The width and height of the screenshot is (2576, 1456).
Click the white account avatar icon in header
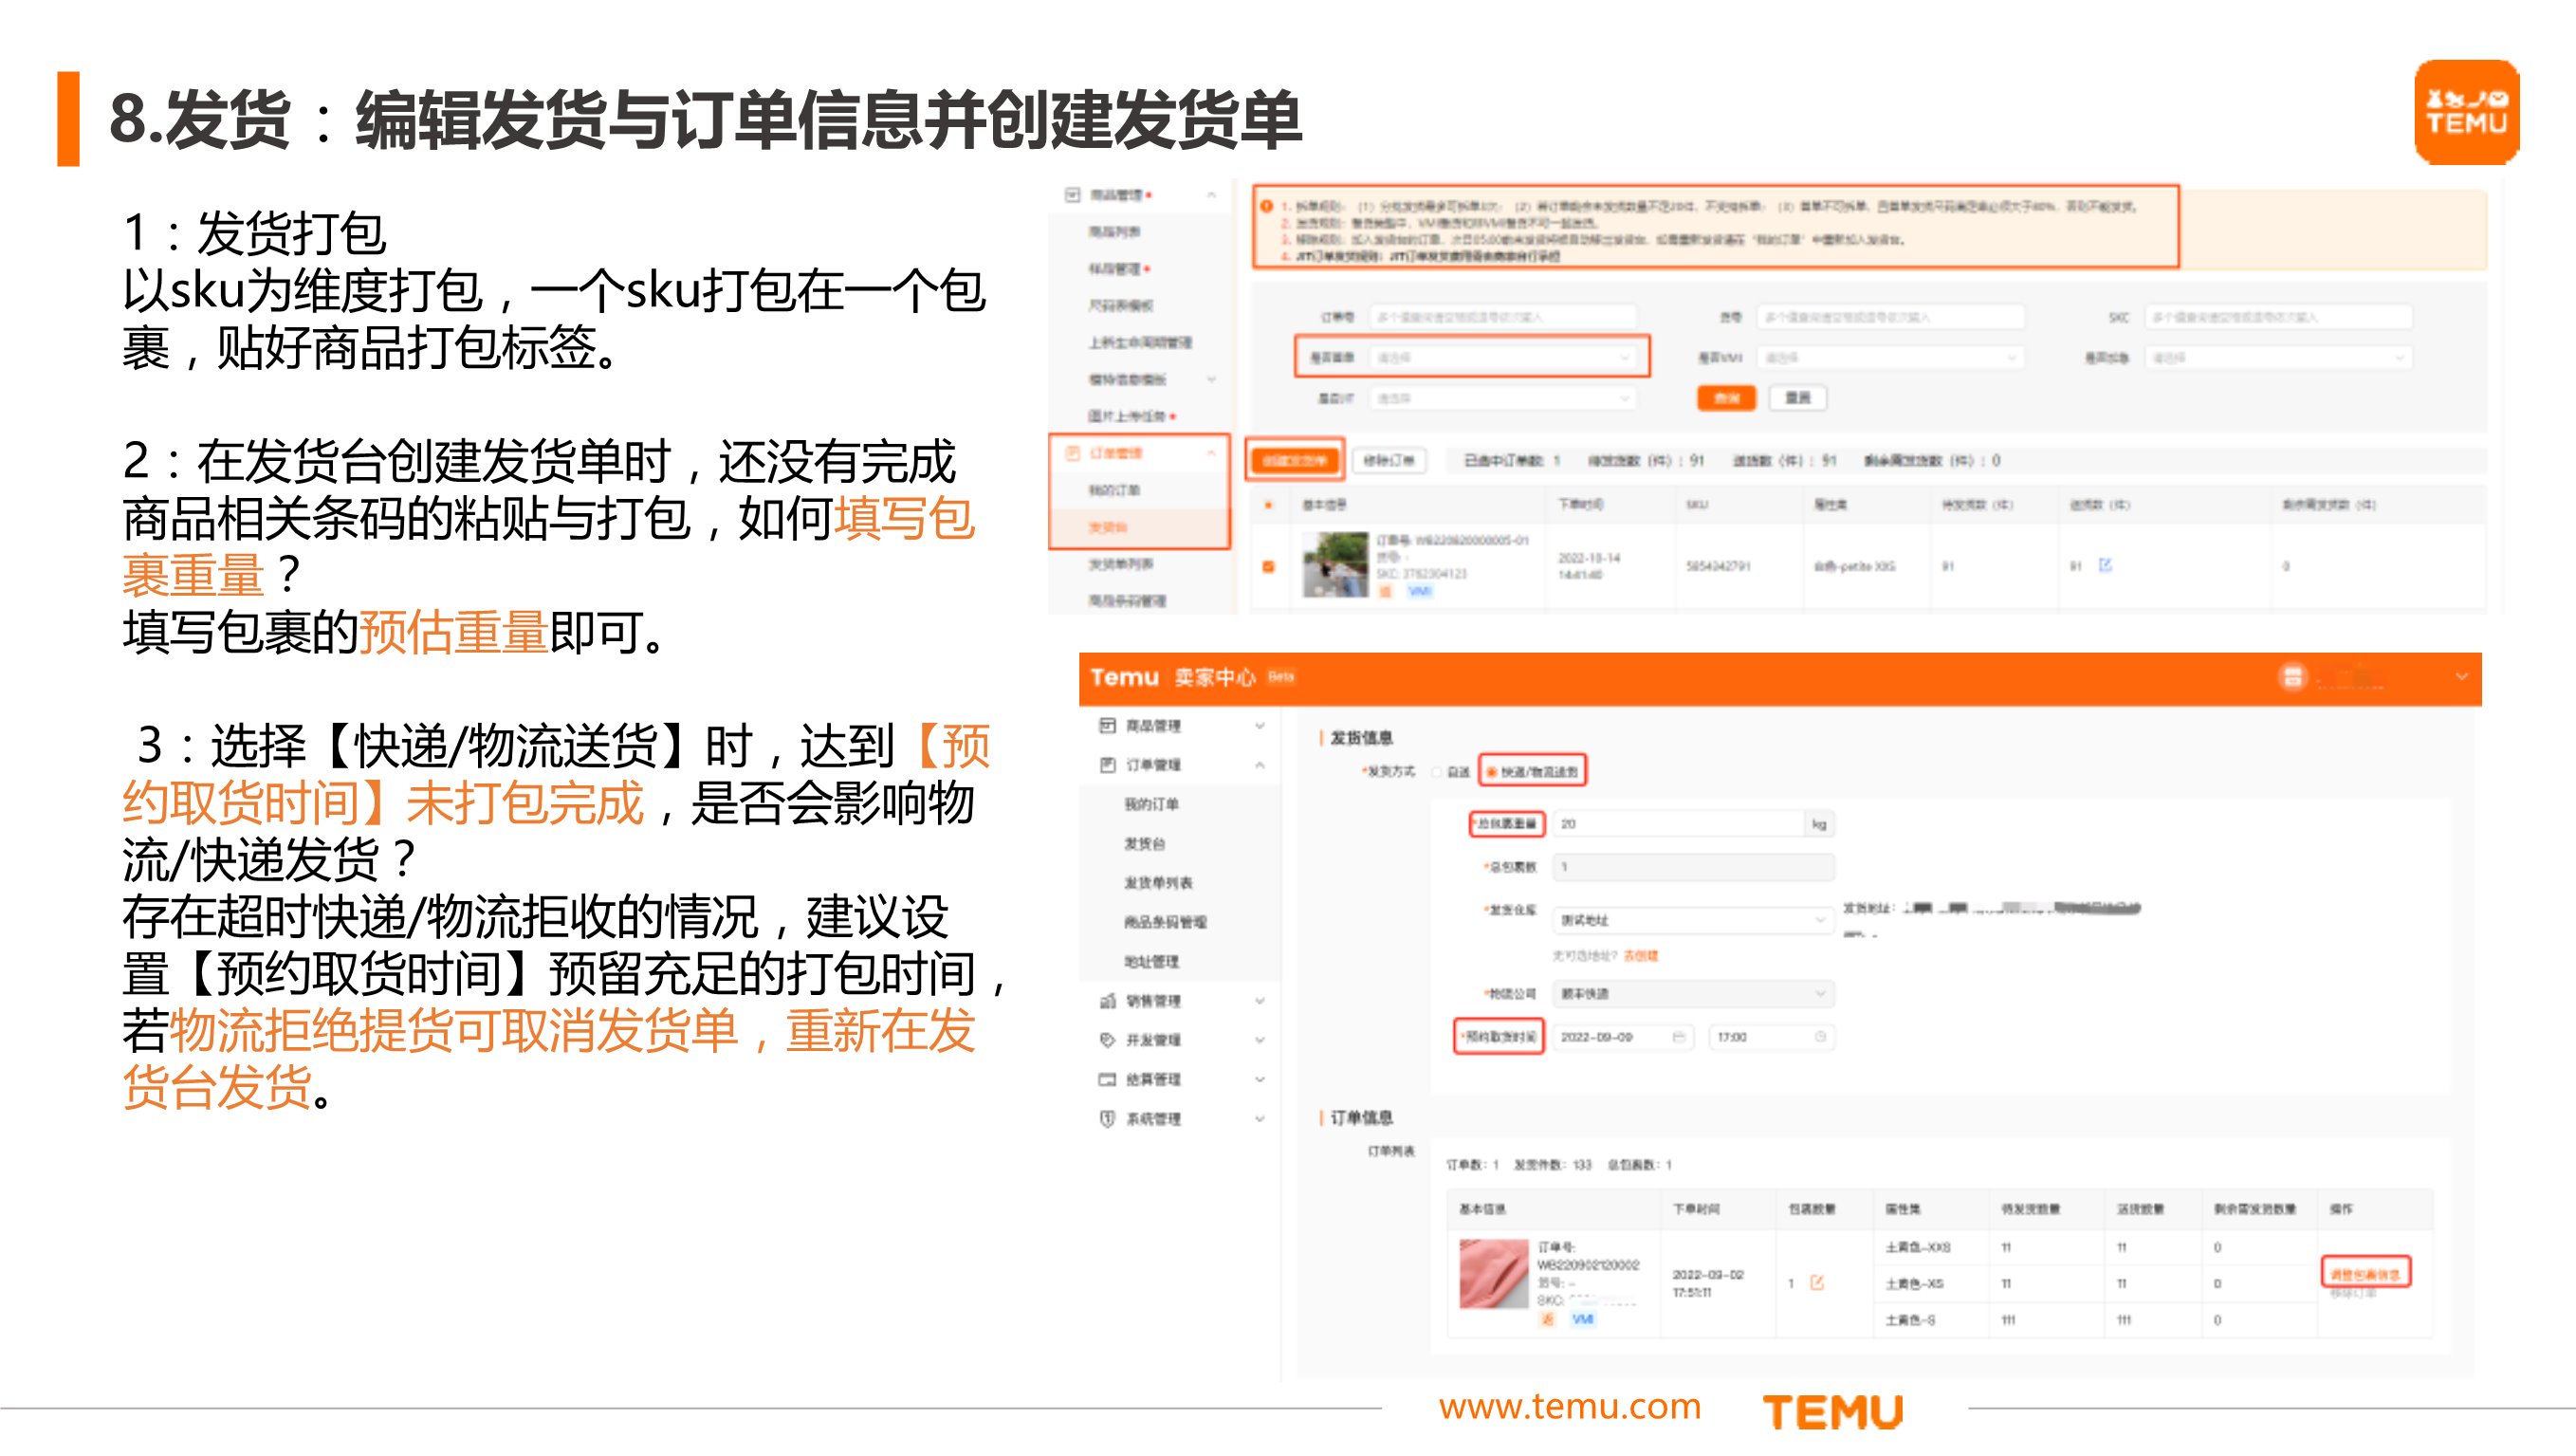coord(2292,677)
